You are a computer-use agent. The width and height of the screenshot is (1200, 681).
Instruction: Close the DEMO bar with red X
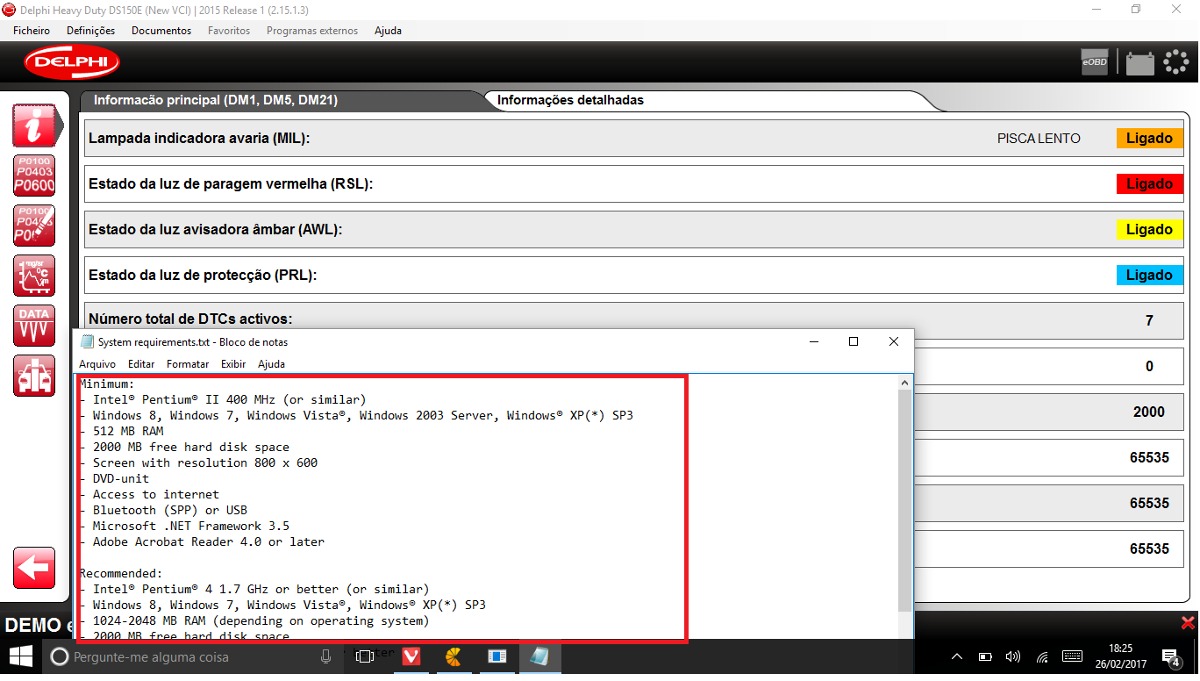click(x=1187, y=623)
